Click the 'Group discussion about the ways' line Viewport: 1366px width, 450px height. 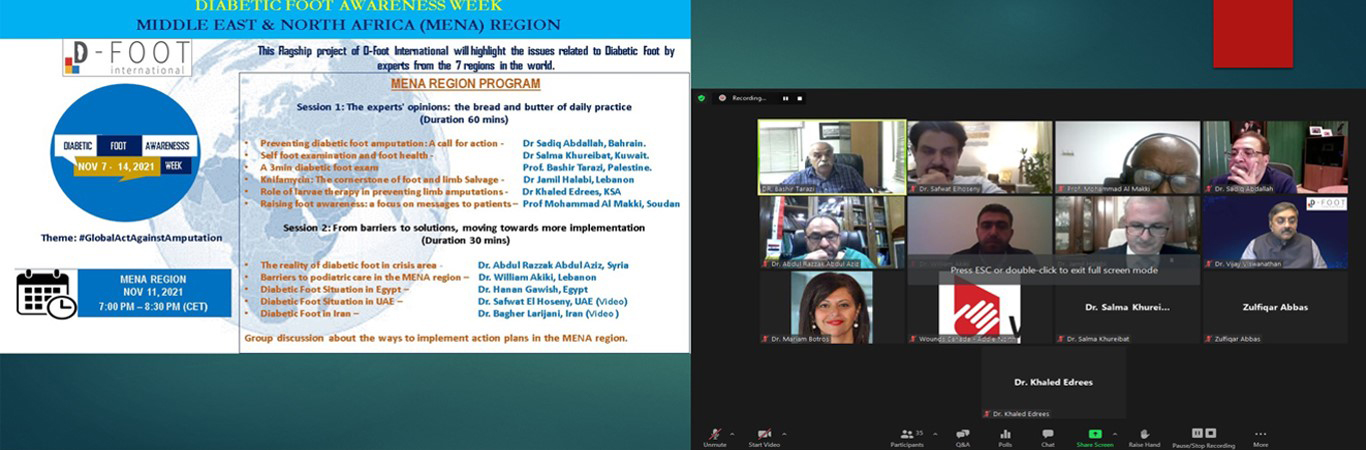[x=436, y=338]
